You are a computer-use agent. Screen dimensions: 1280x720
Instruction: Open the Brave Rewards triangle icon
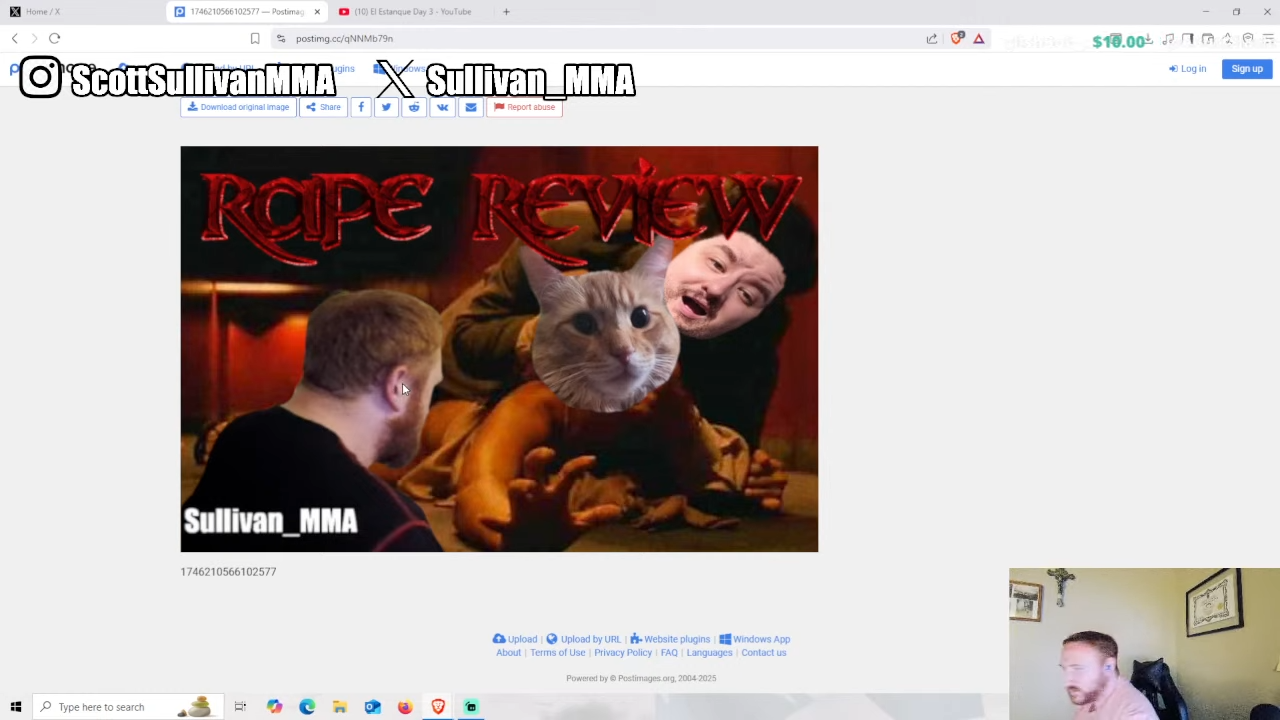point(979,39)
